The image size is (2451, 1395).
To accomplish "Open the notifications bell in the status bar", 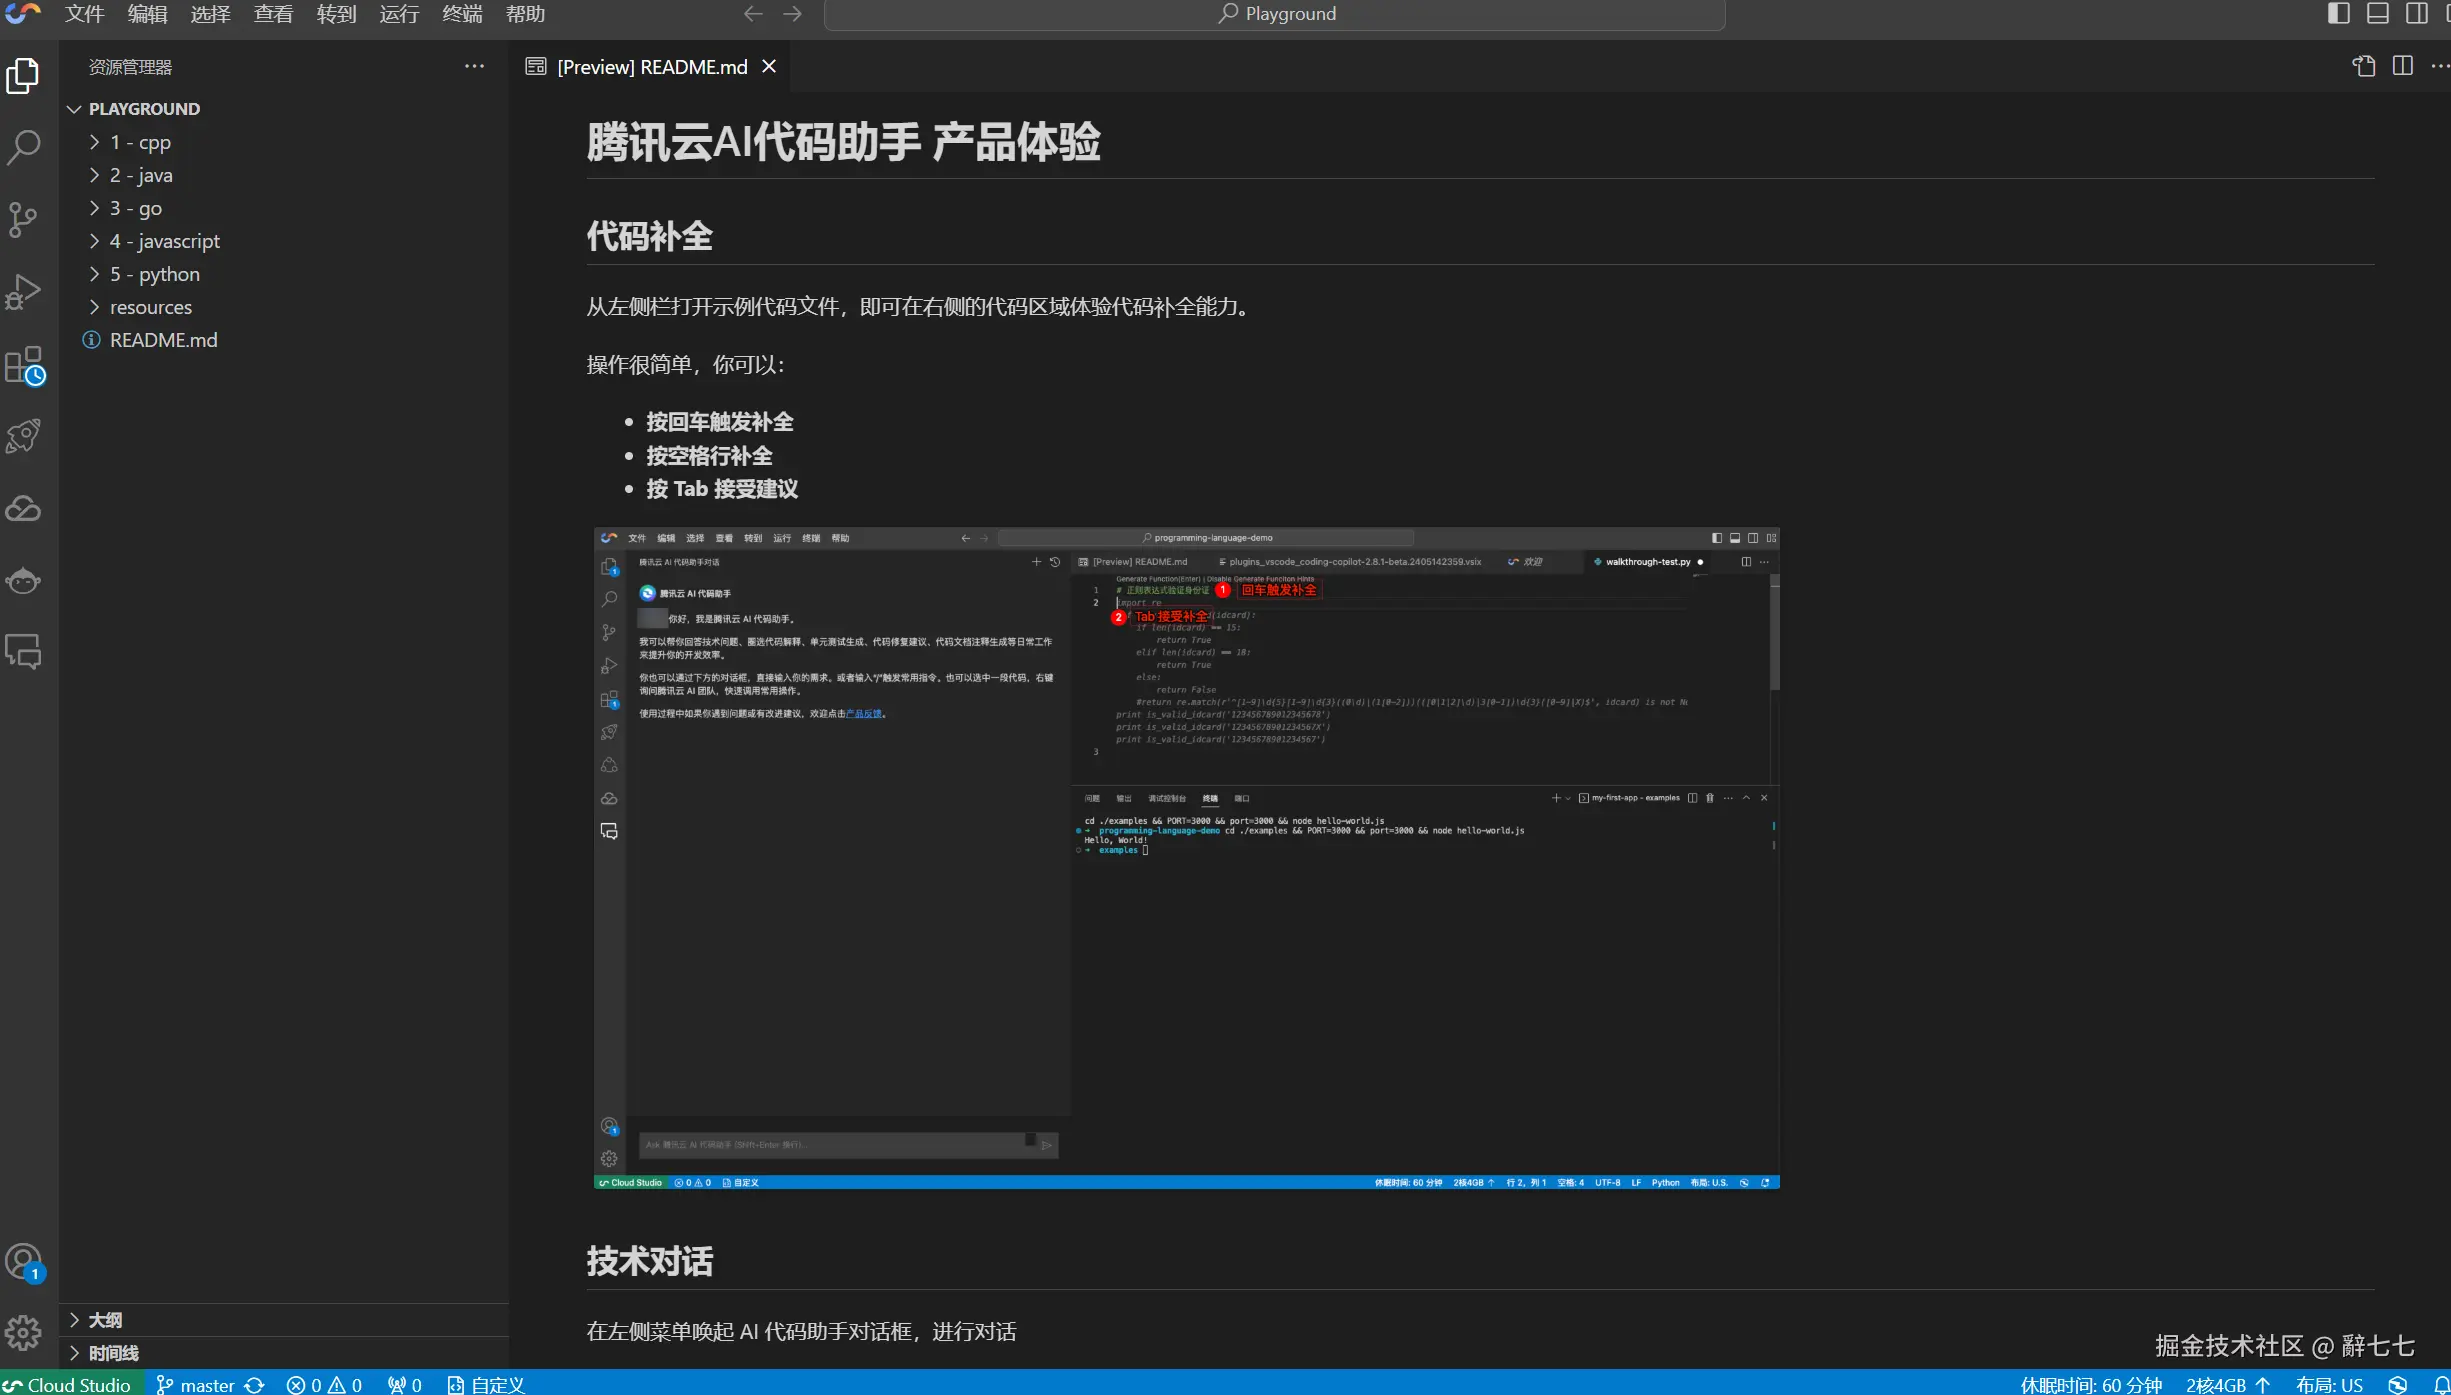I will (2440, 1384).
